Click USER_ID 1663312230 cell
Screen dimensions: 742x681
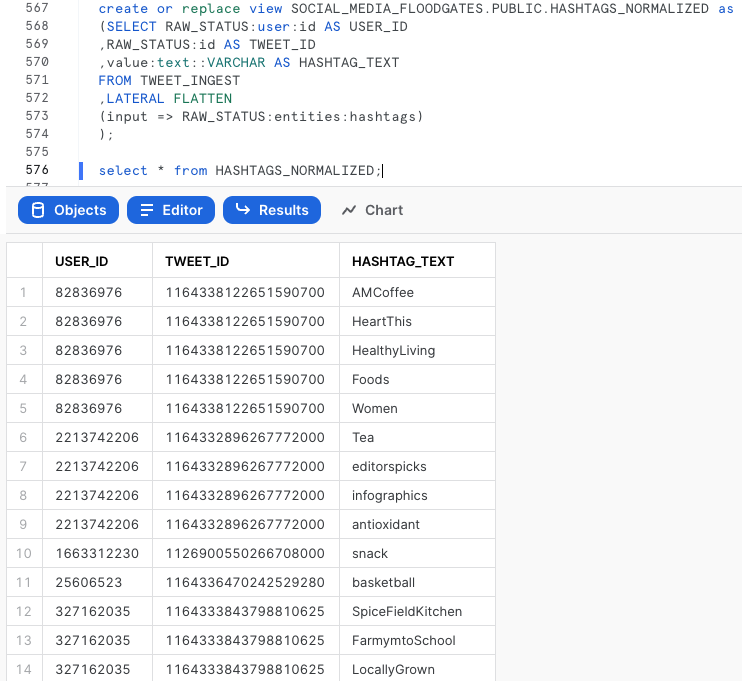tap(97, 553)
